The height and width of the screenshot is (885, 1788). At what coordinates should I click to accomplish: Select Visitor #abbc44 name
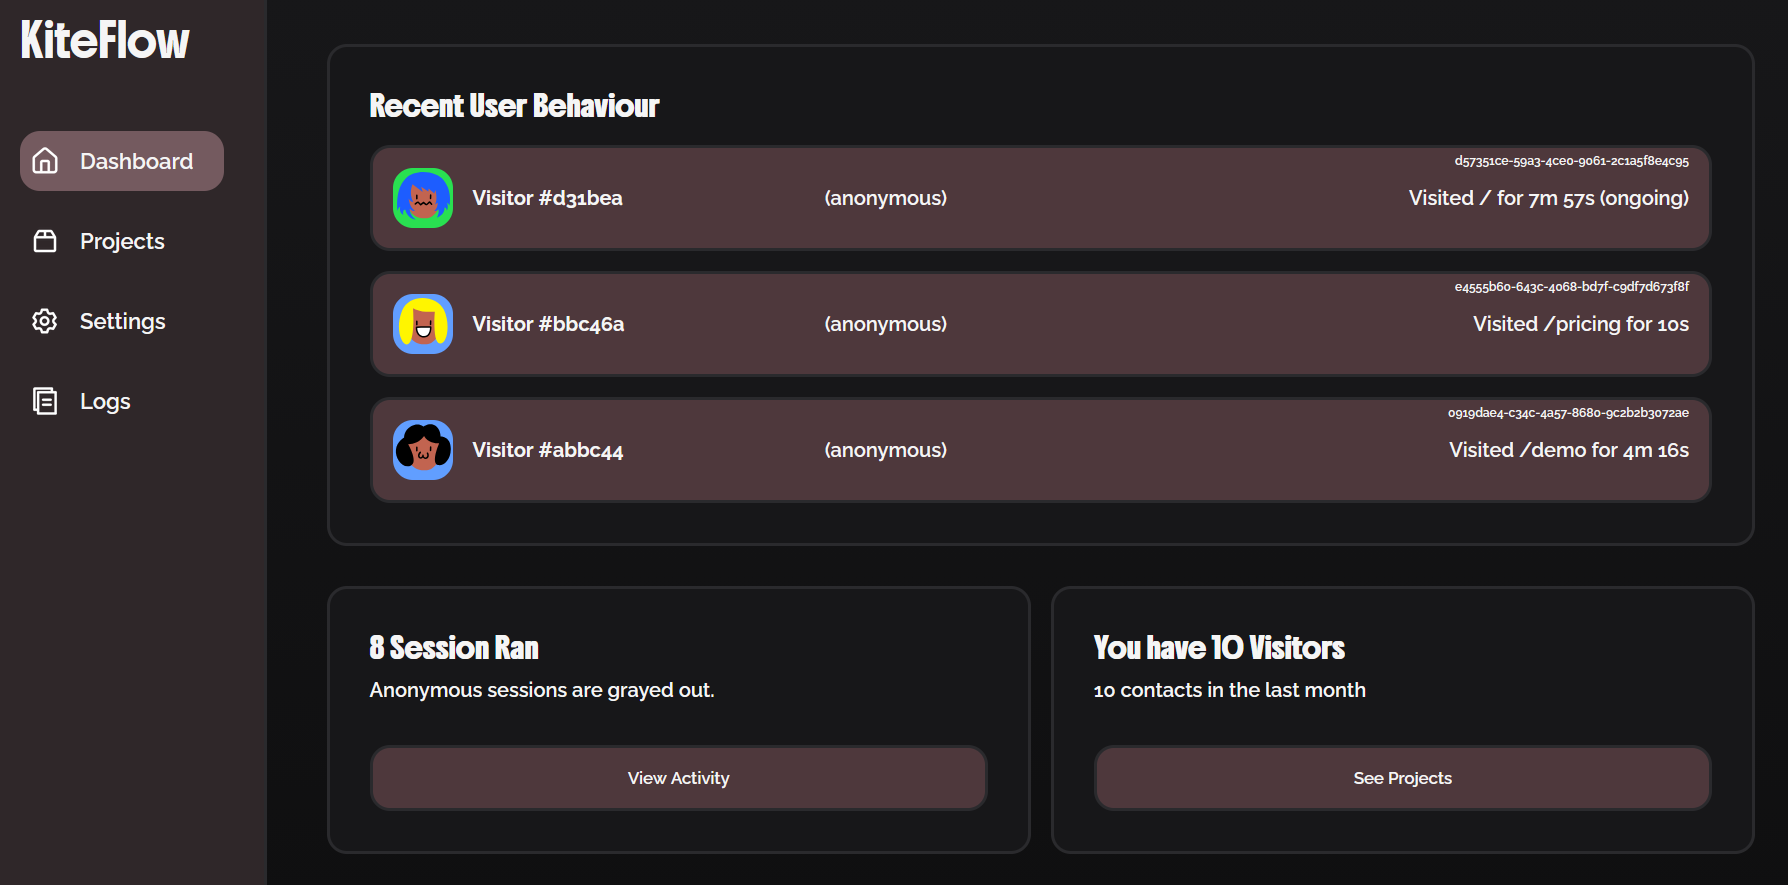(548, 450)
